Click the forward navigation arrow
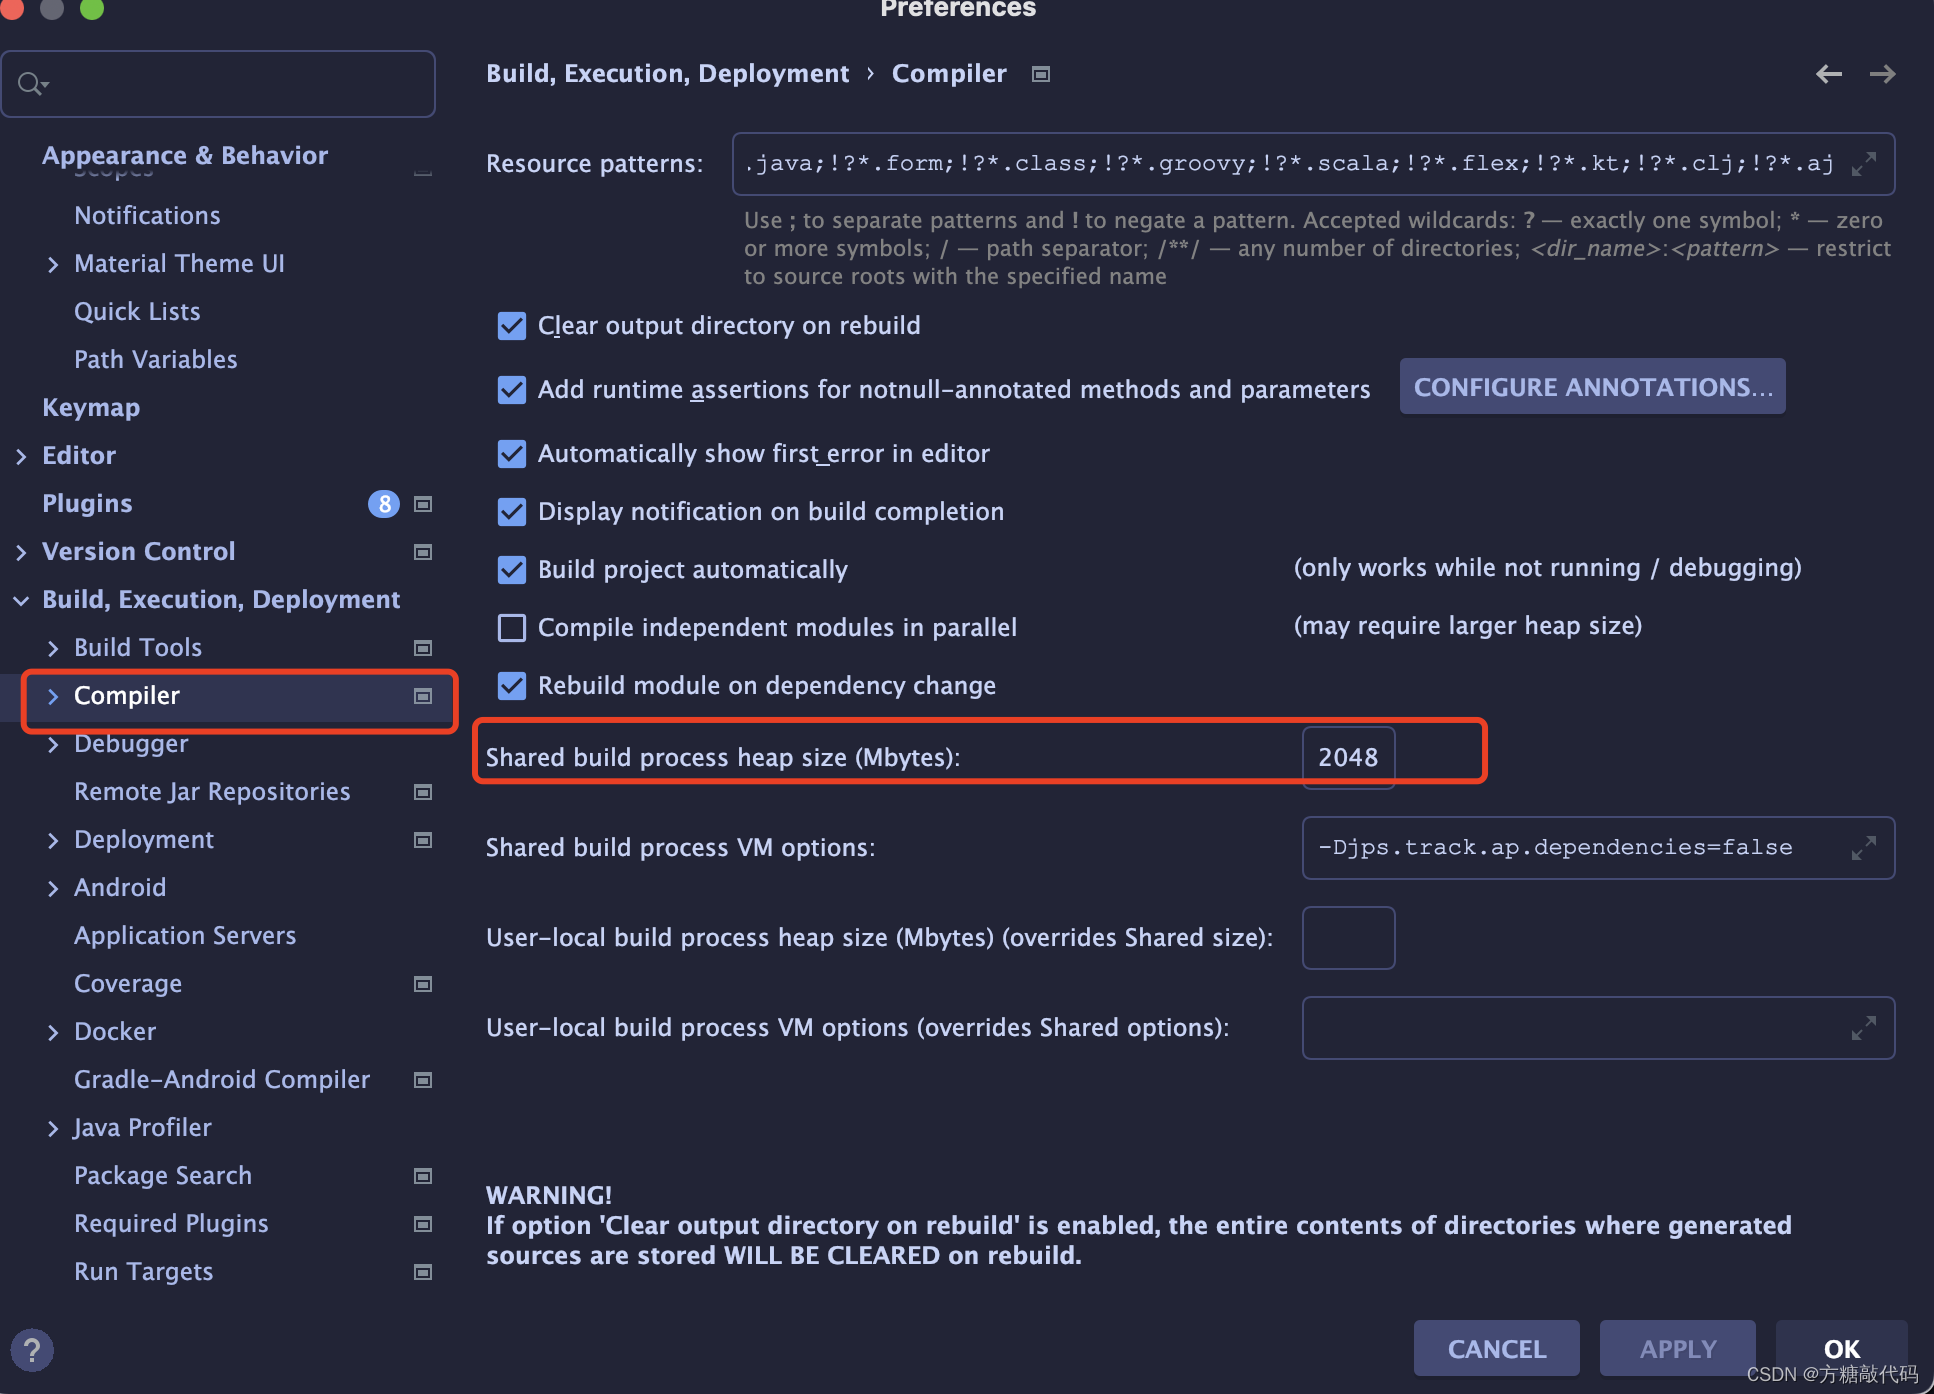This screenshot has width=1934, height=1394. [x=1882, y=74]
